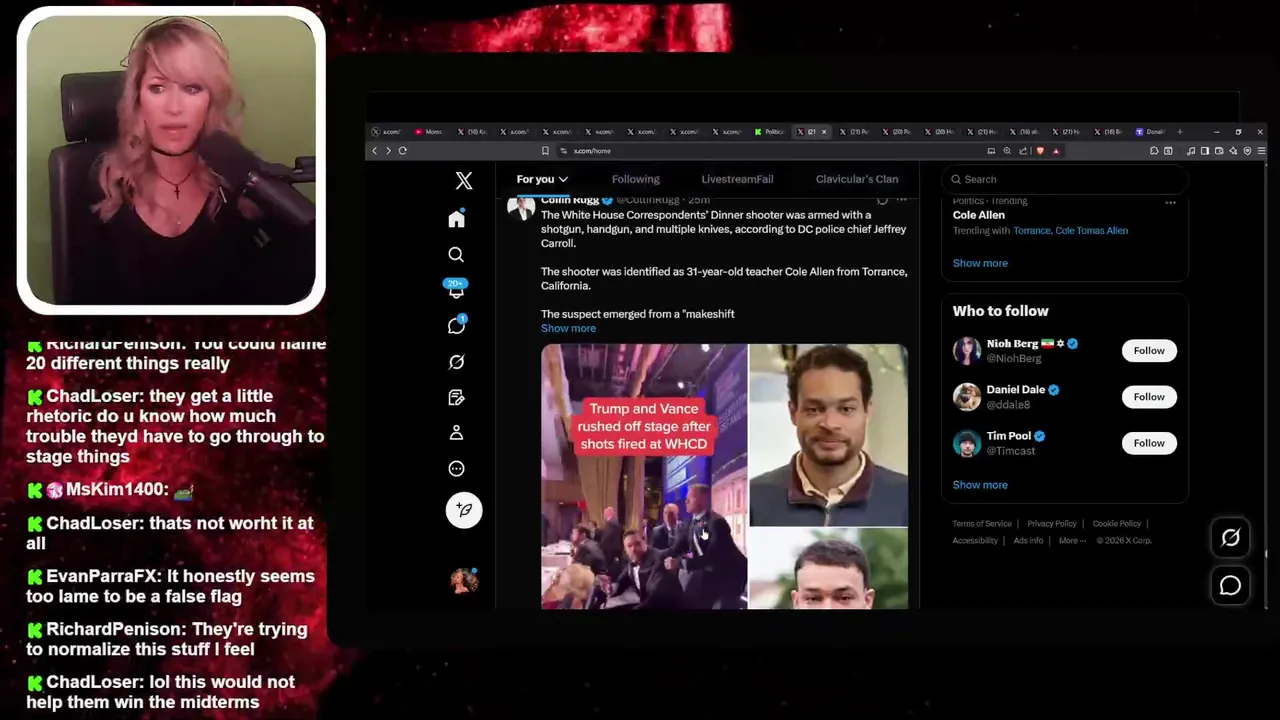Viewport: 1280px width, 720px height.
Task: Open the top-right suspect photo in the post
Action: point(829,435)
